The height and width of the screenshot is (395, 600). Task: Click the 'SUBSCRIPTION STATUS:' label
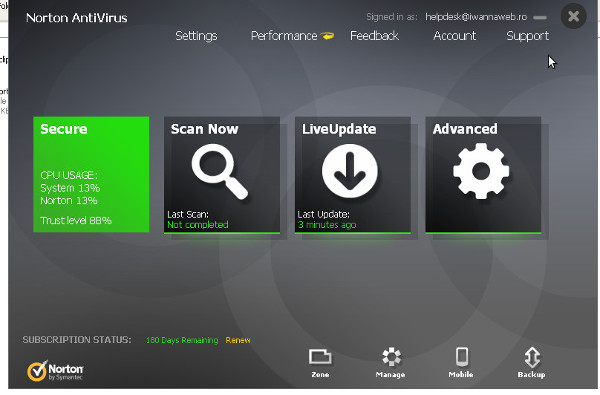tap(77, 340)
